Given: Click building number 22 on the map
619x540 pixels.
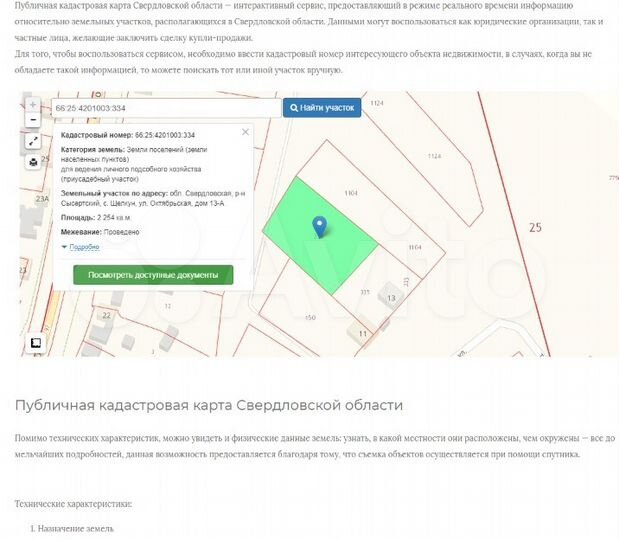Looking at the screenshot, I should click(107, 315).
